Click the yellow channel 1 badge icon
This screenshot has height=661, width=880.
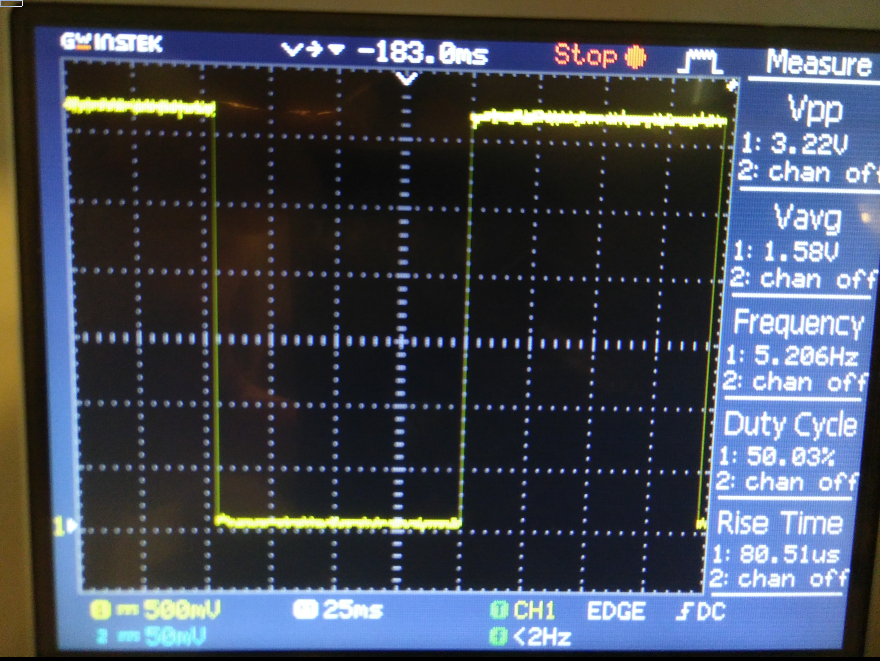[x=100, y=610]
